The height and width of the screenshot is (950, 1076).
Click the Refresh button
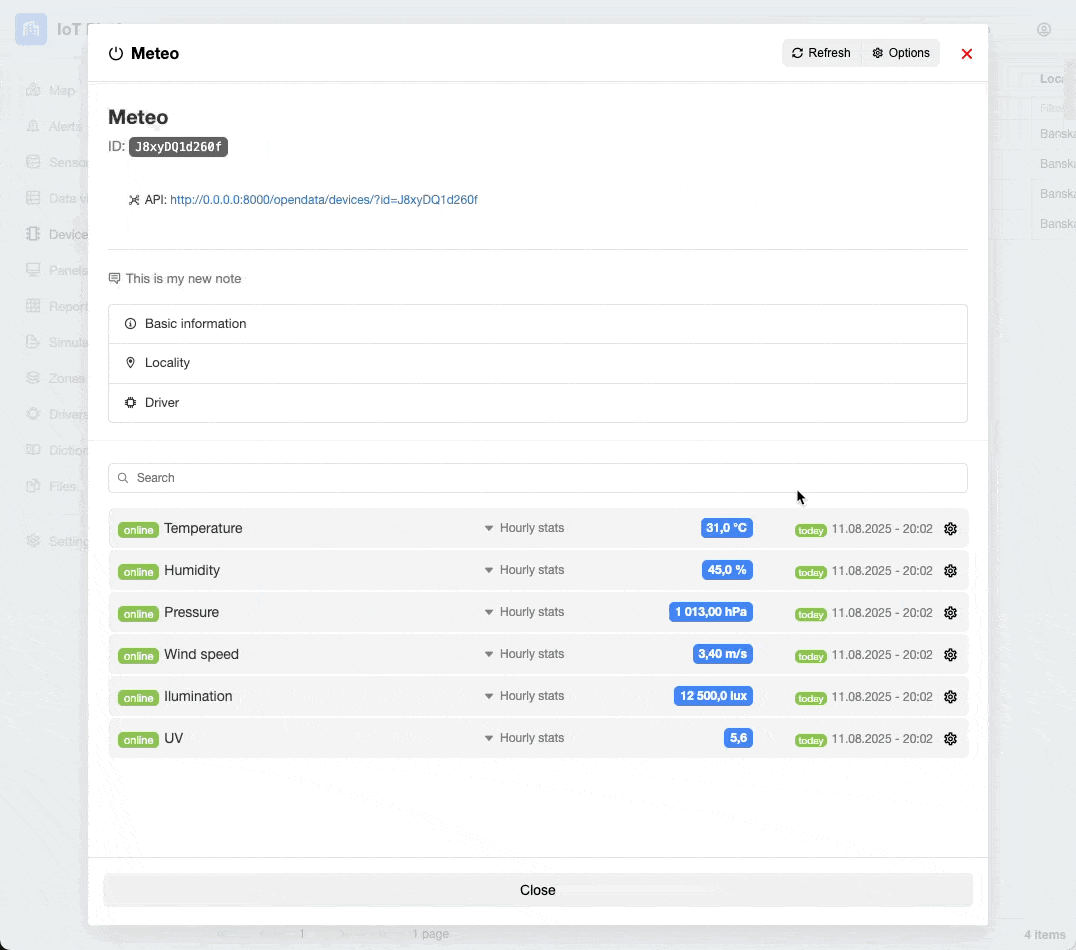821,53
